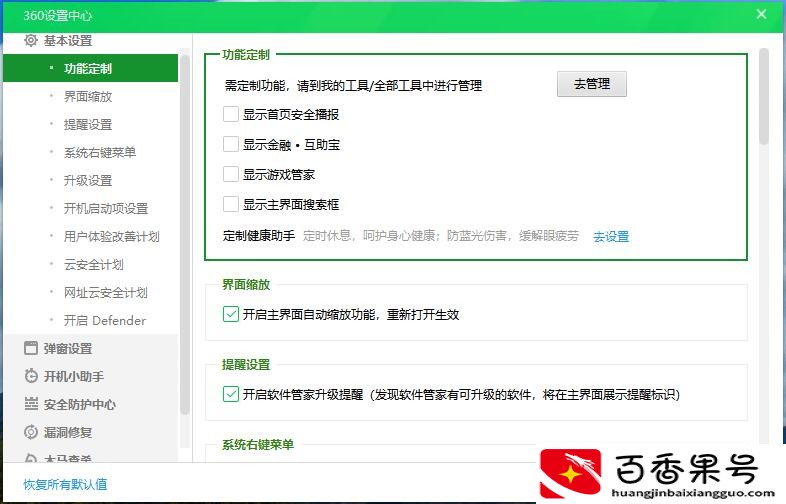Select 系统右键菜单 sidebar entry
The width and height of the screenshot is (786, 504).
(100, 152)
